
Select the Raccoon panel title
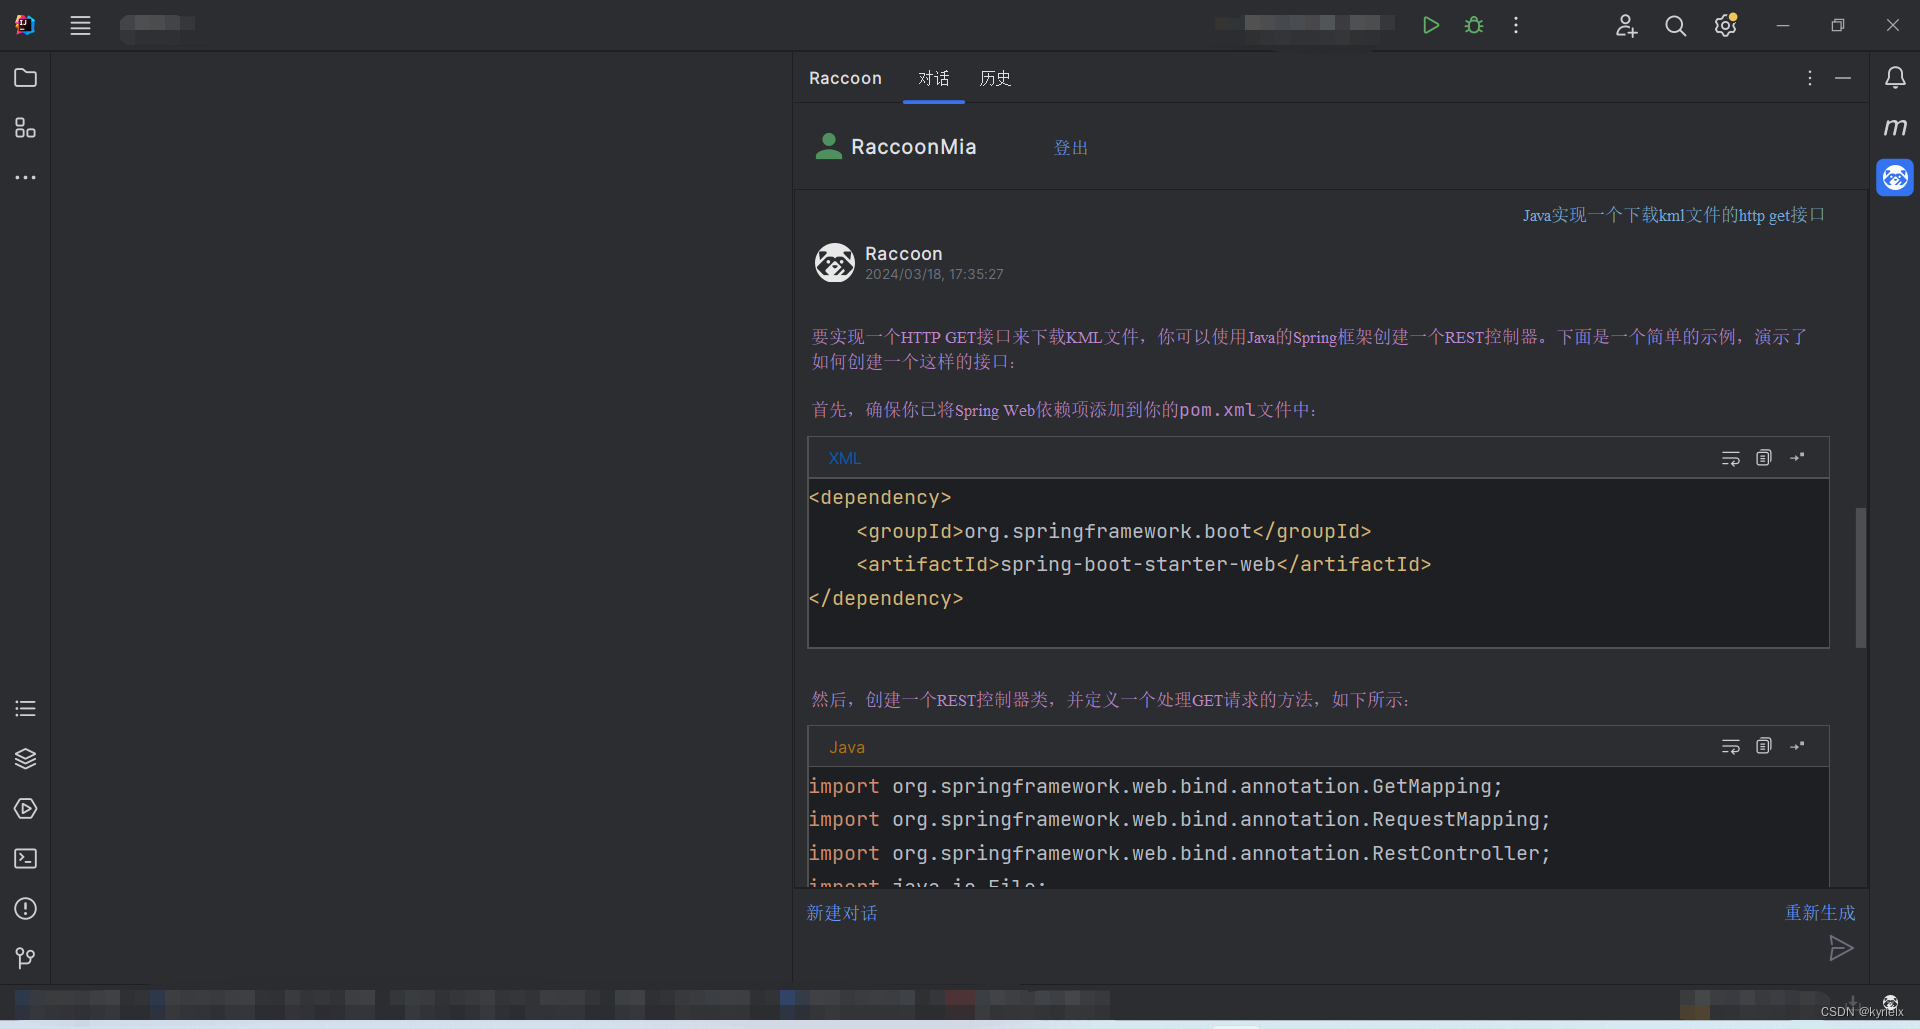[845, 78]
